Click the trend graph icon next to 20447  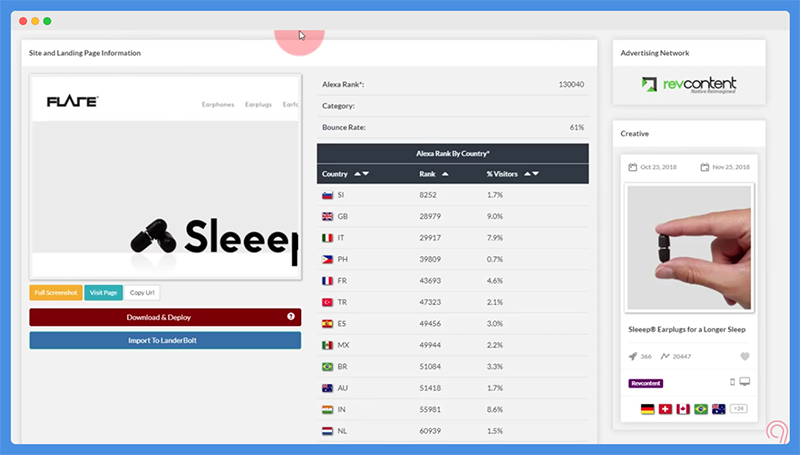(665, 357)
